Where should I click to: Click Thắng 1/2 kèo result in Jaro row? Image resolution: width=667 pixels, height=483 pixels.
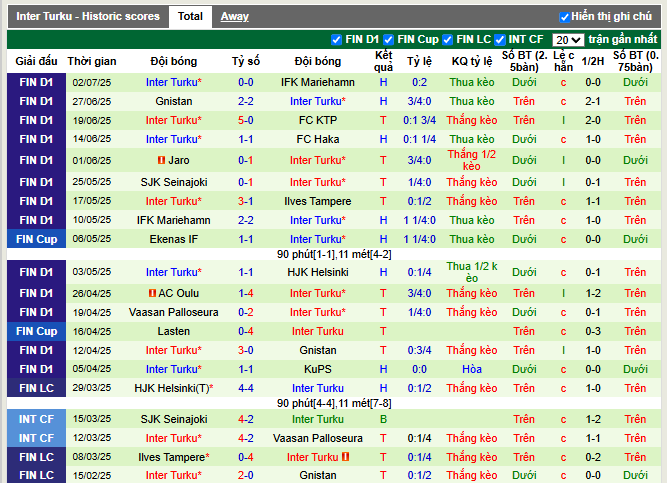click(472, 160)
